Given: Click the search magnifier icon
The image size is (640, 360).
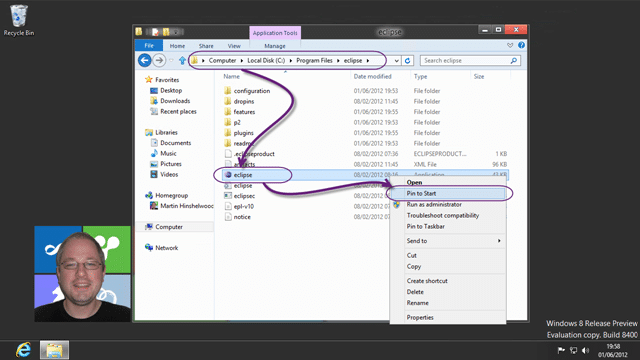Looking at the screenshot, I should [x=514, y=60].
